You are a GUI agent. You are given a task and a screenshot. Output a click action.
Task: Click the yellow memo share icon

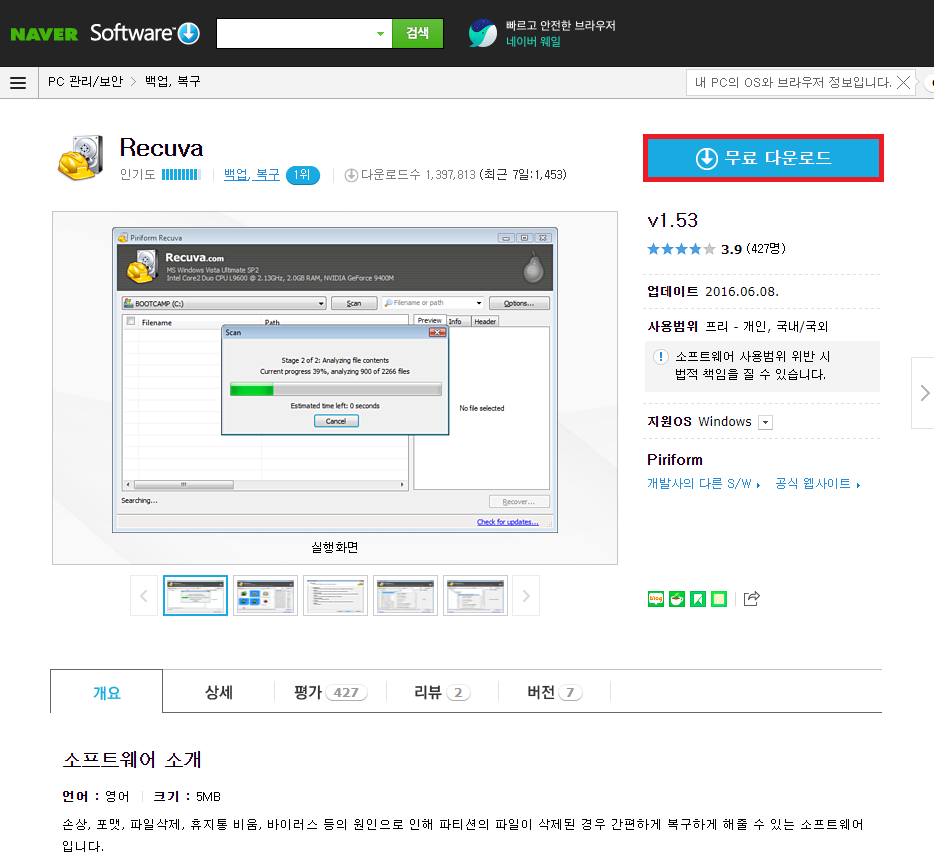(719, 599)
